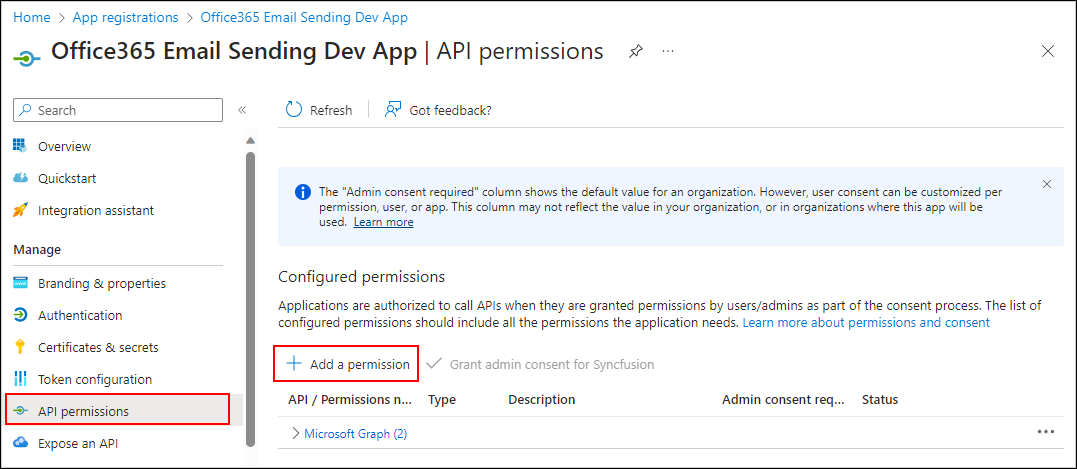
Task: Select Certificates & secrets menu item
Action: pyautogui.click(x=98, y=347)
